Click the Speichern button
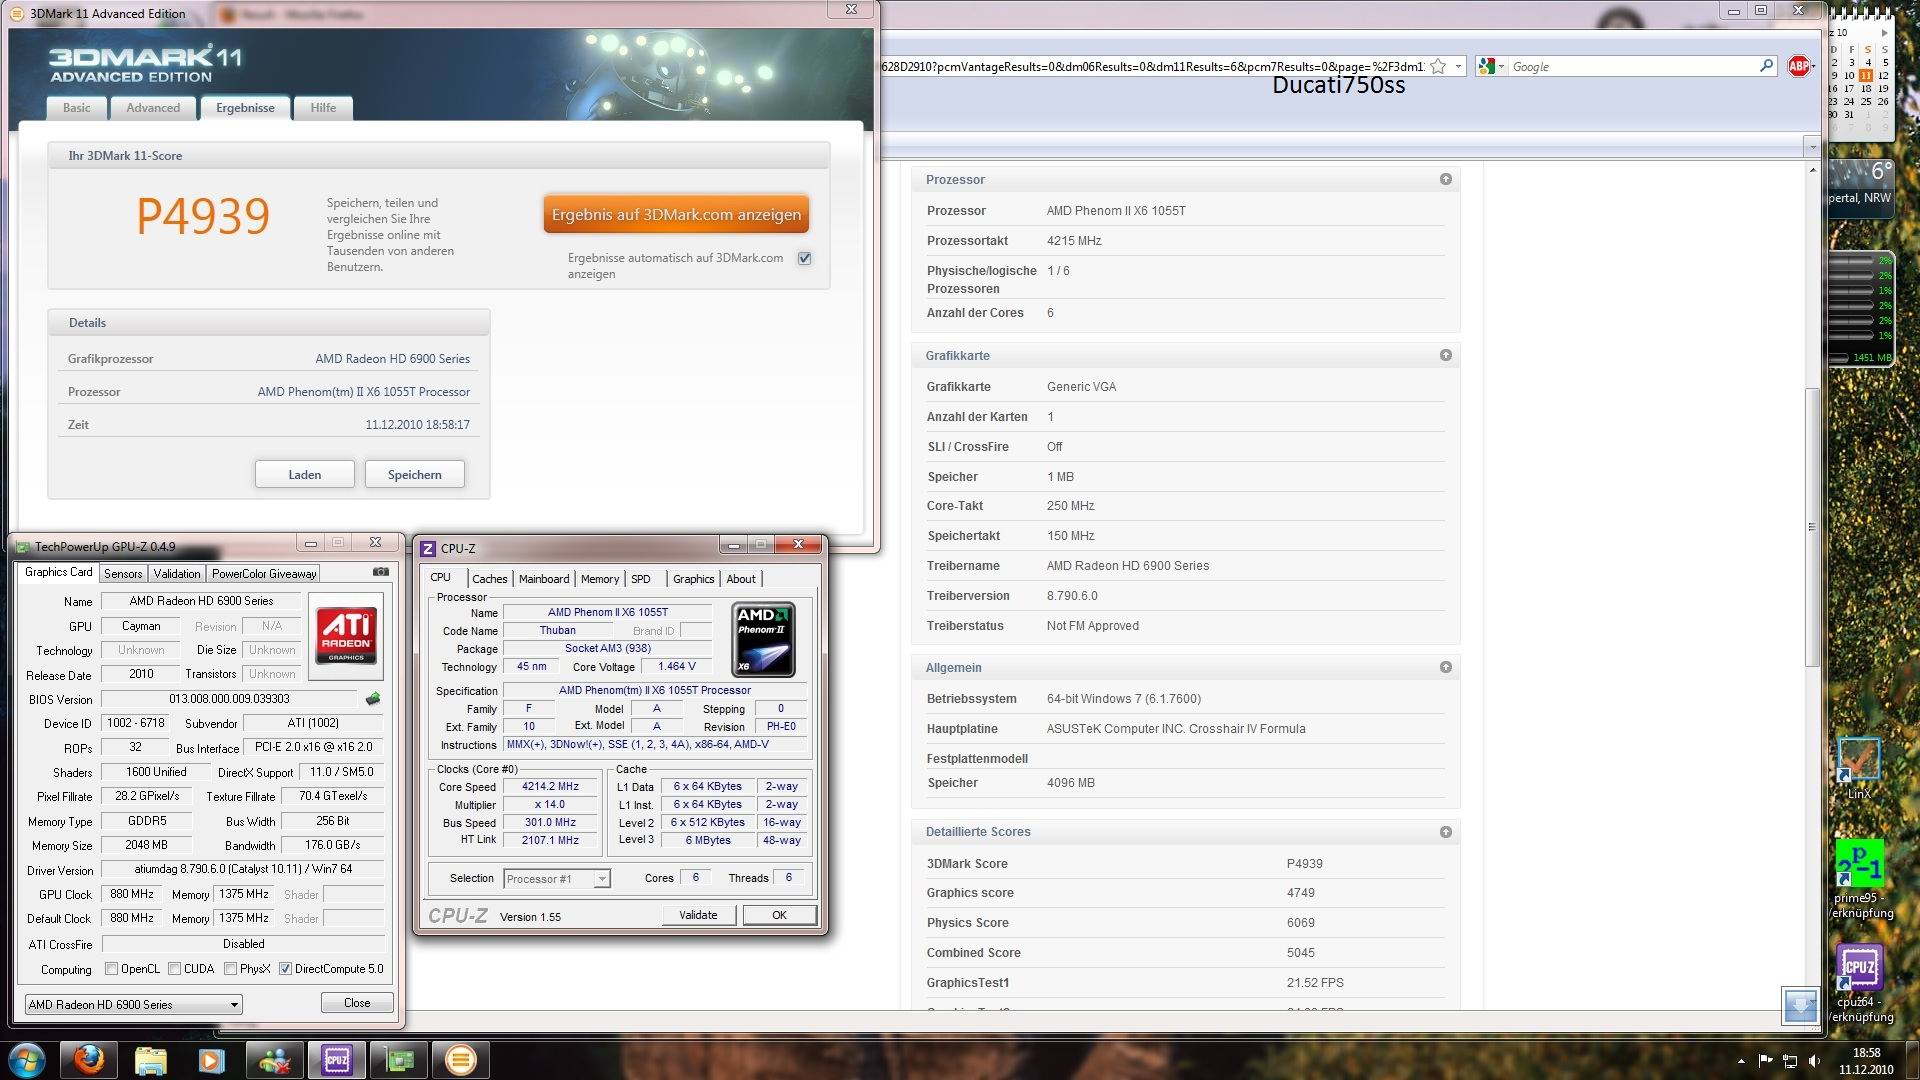Image resolution: width=1920 pixels, height=1080 pixels. click(x=414, y=474)
